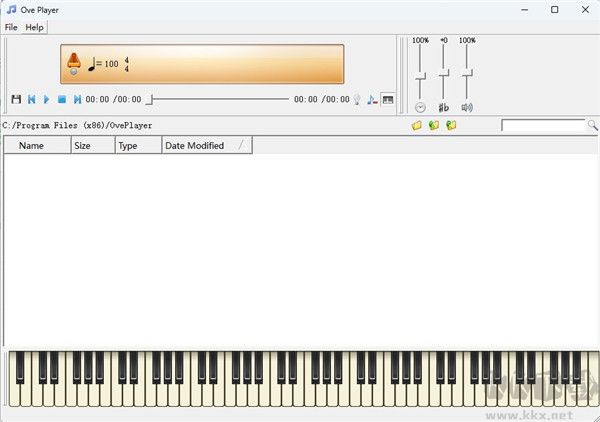Skip to the previous track
600x422 pixels.
click(x=31, y=99)
